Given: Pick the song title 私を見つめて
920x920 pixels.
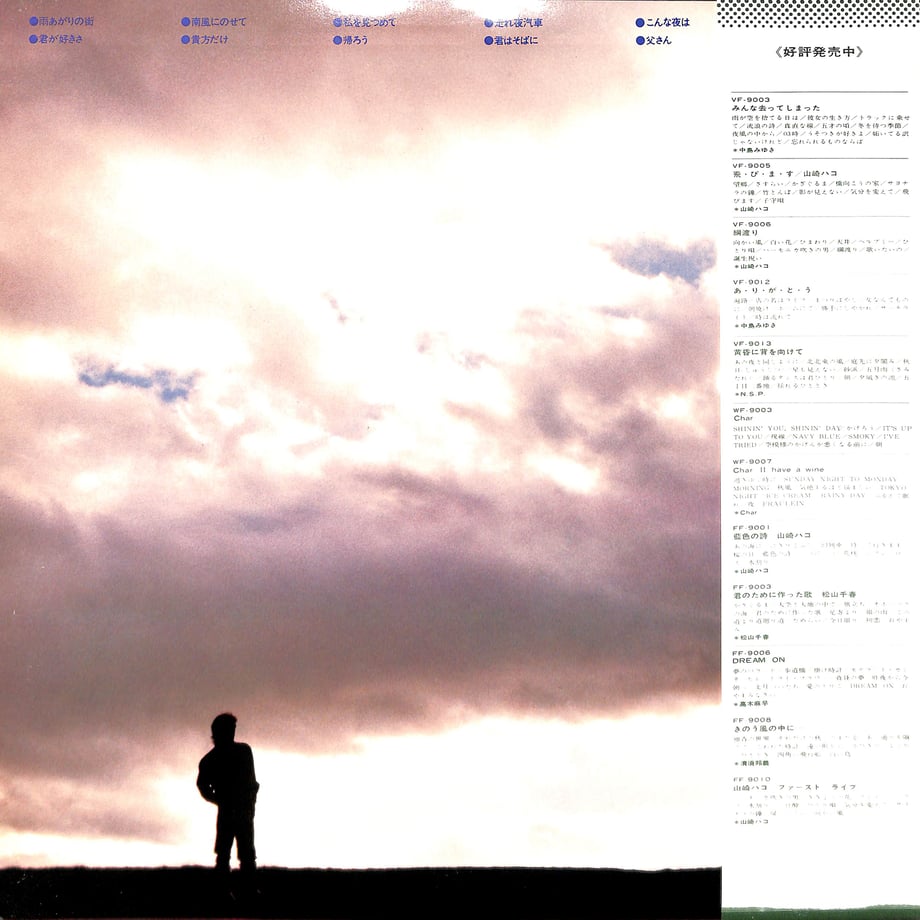Looking at the screenshot, I should click(370, 22).
